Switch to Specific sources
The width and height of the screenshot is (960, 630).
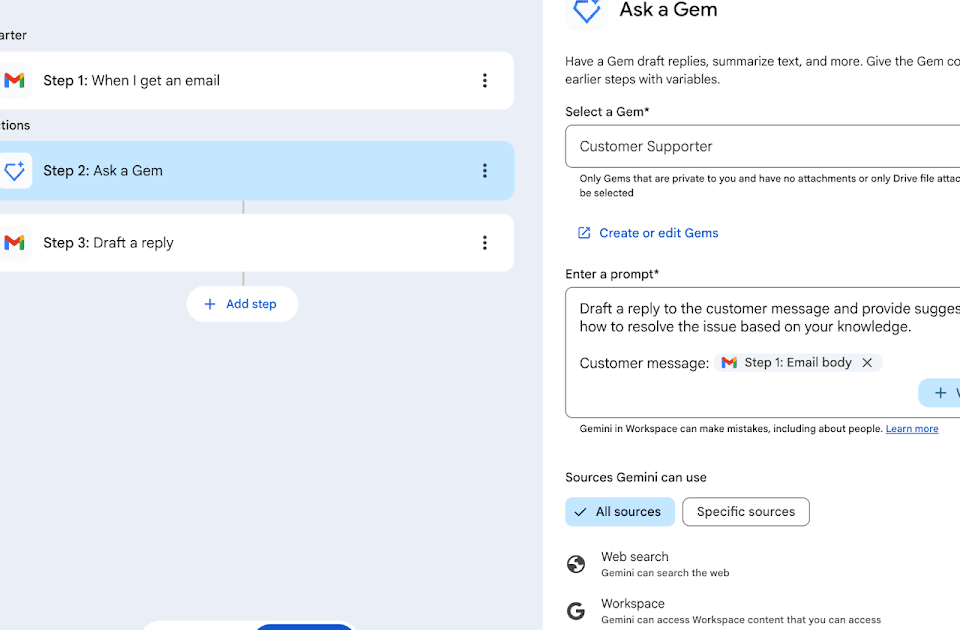[x=745, y=512]
